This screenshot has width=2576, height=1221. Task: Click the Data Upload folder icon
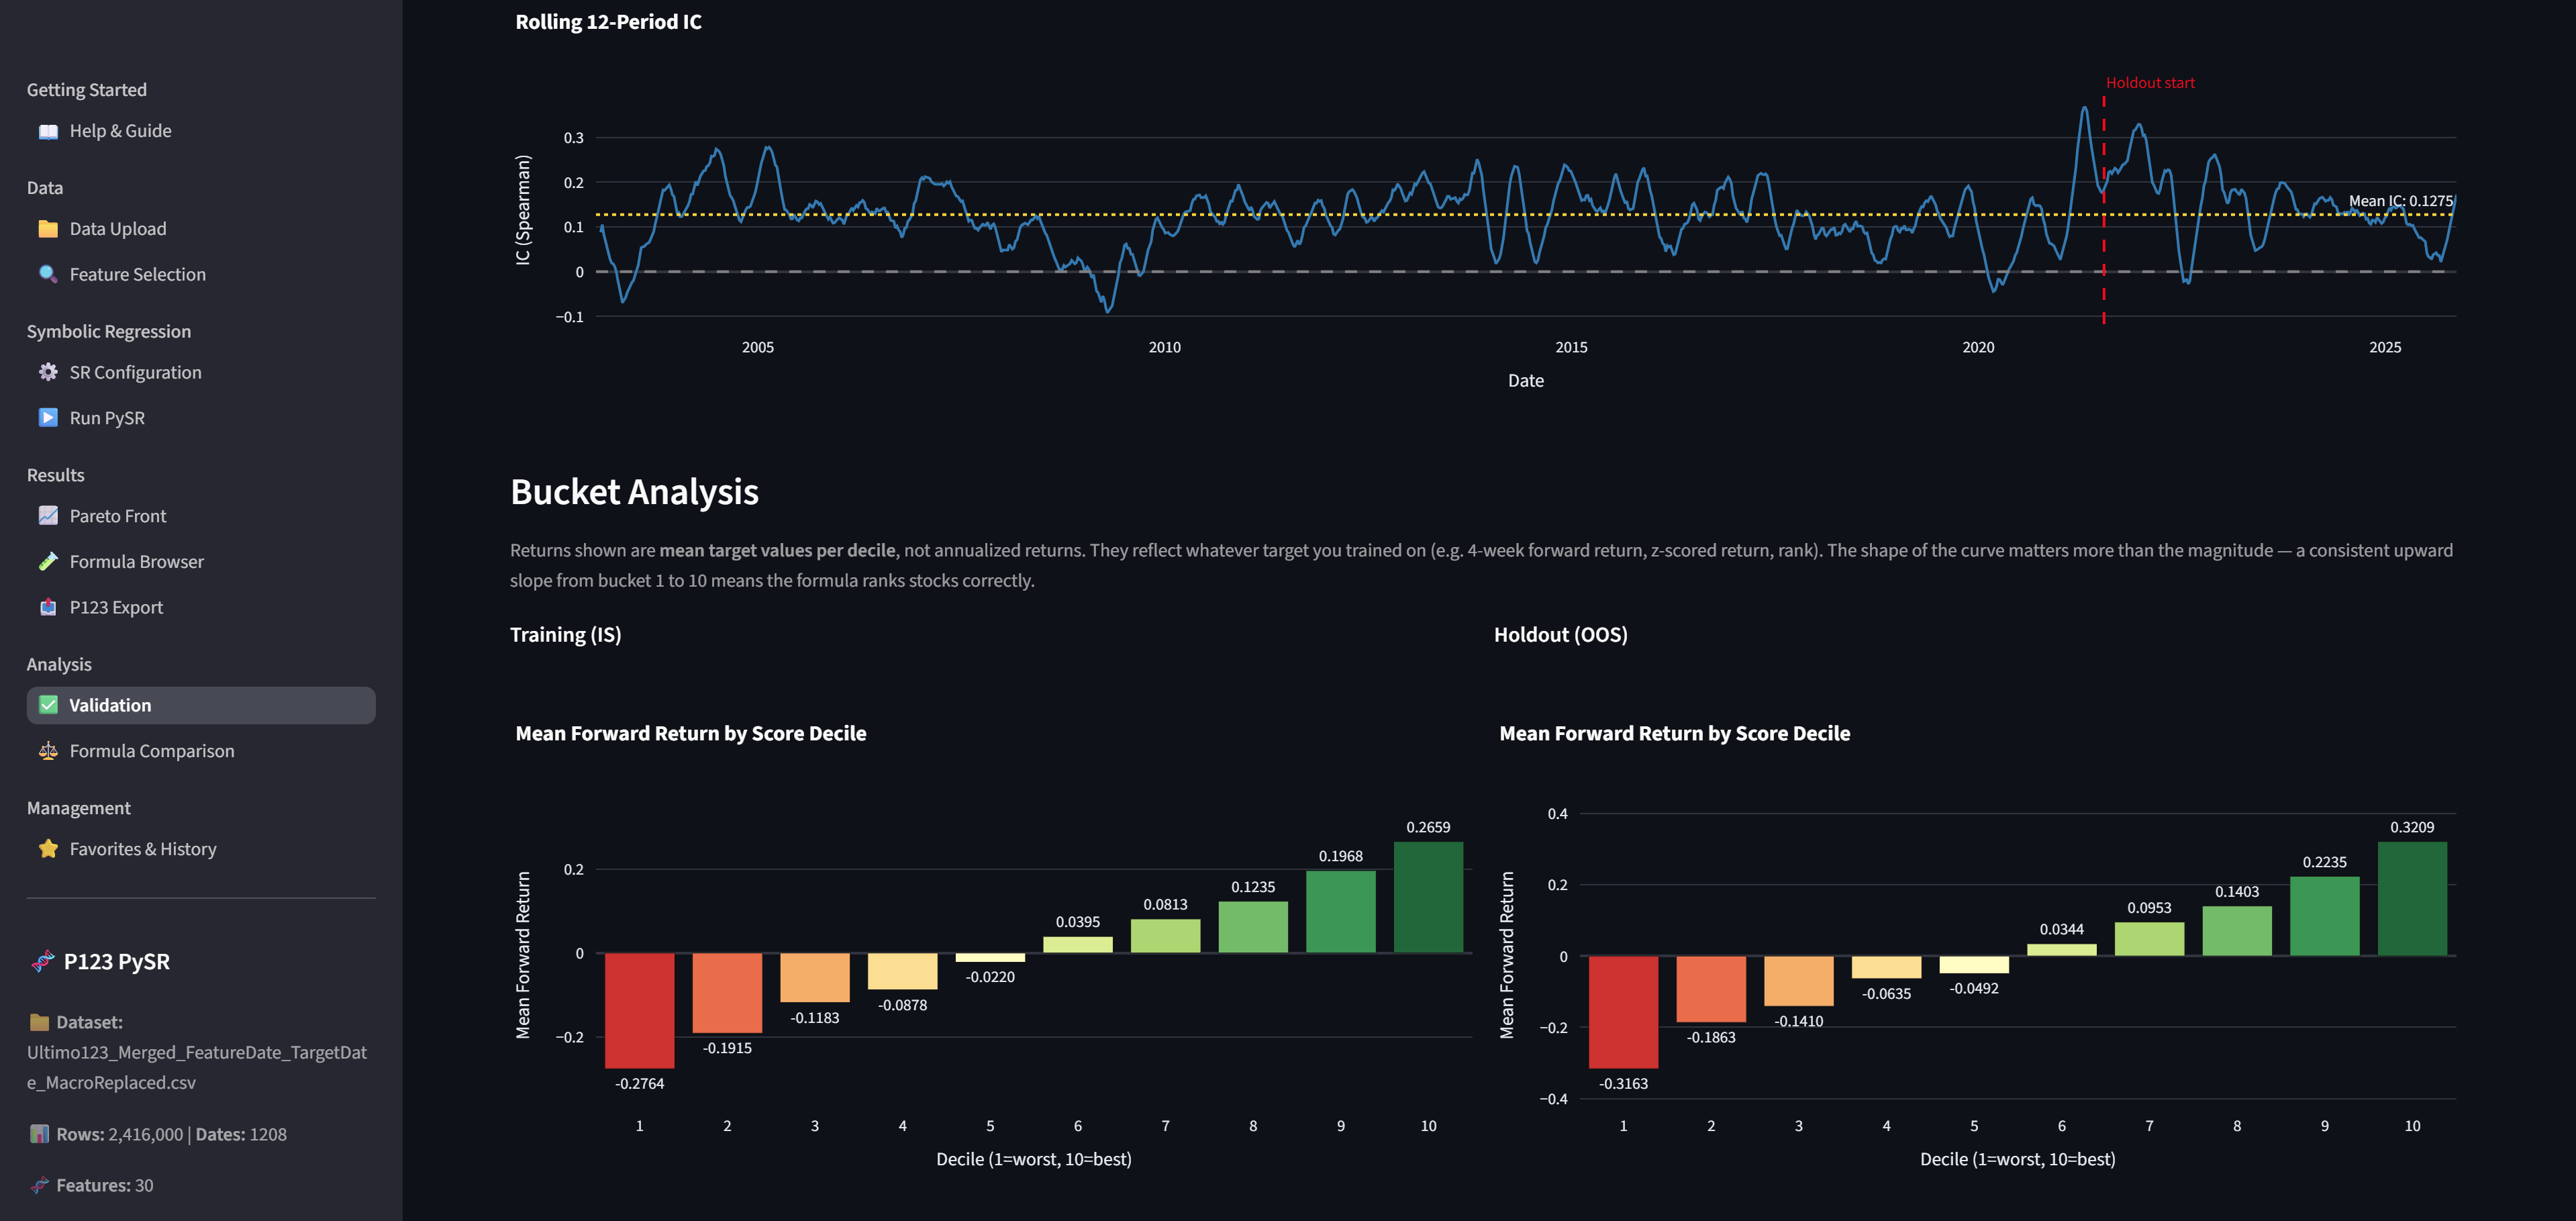48,229
